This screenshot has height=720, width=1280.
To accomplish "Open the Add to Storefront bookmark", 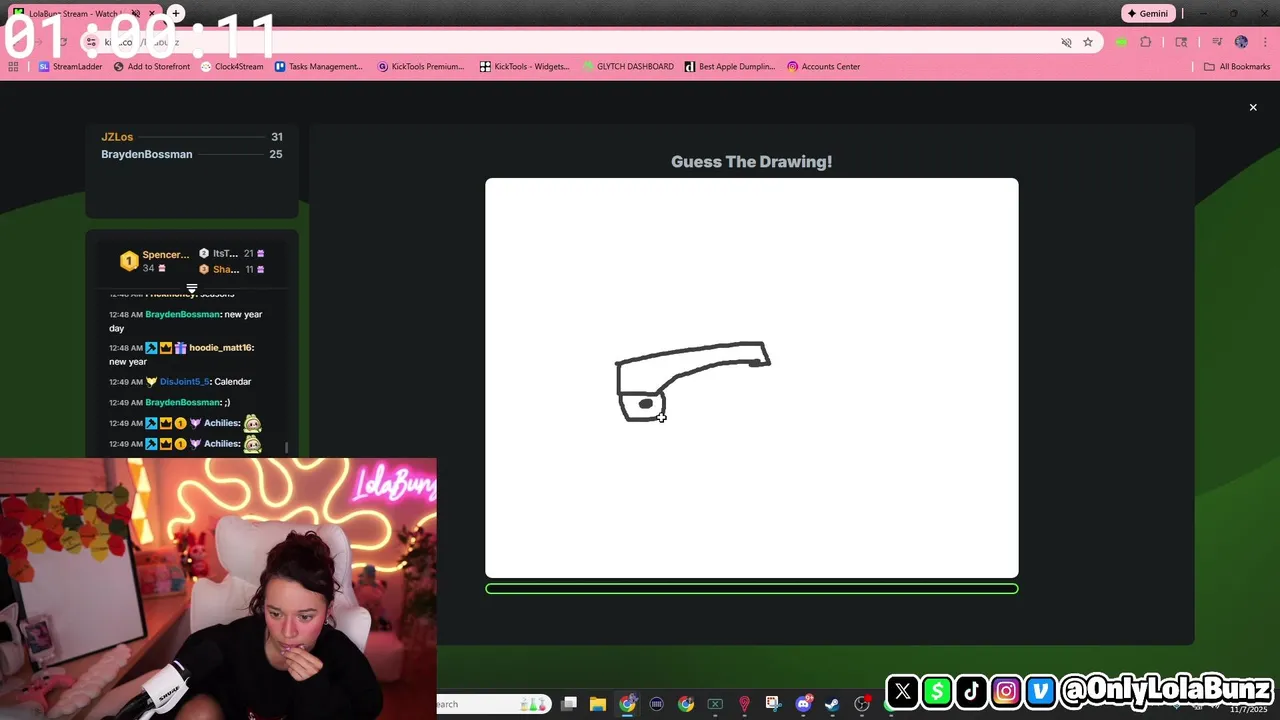I will [151, 67].
